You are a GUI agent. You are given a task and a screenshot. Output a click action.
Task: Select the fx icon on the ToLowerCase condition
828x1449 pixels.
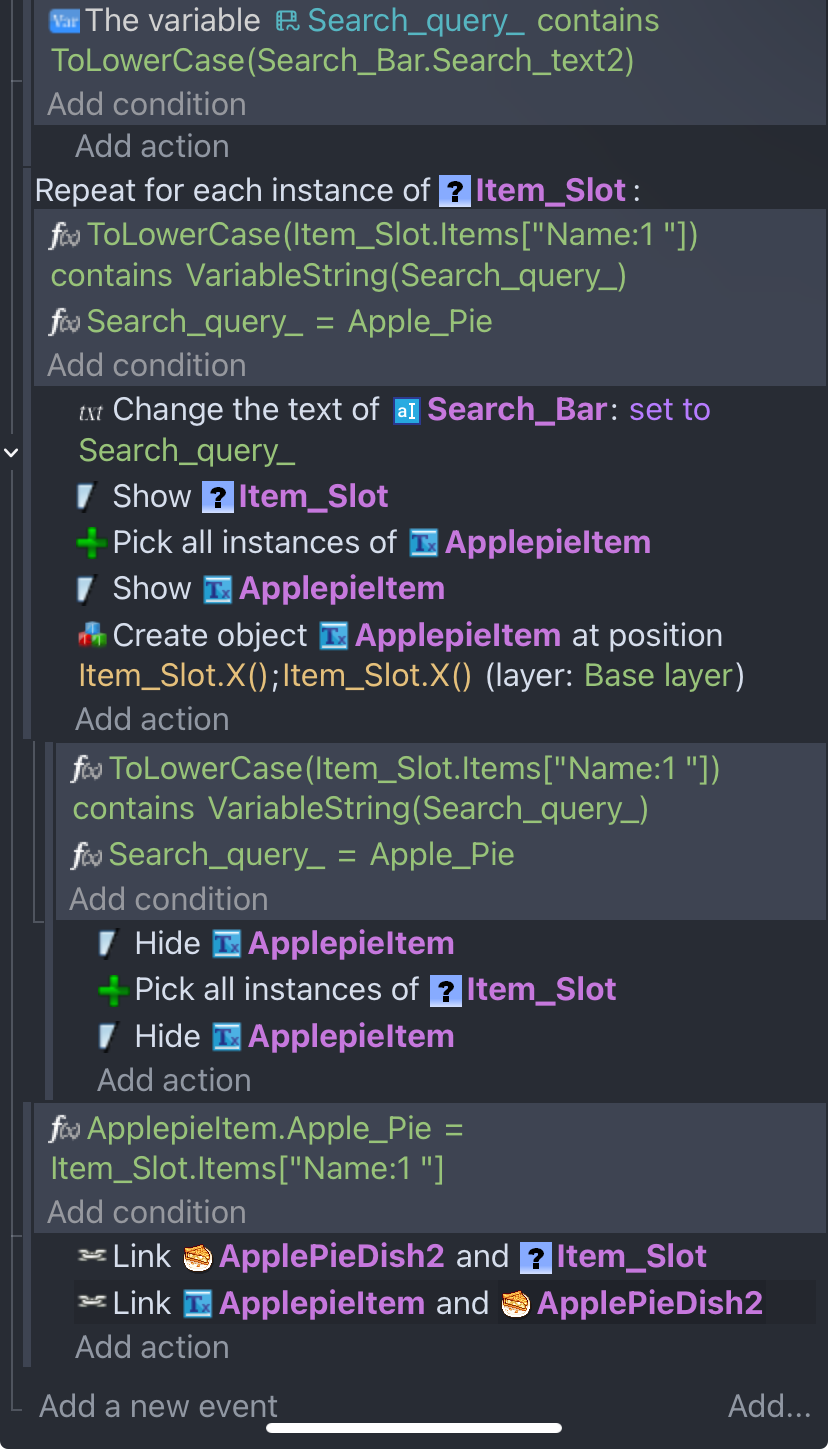click(62, 234)
